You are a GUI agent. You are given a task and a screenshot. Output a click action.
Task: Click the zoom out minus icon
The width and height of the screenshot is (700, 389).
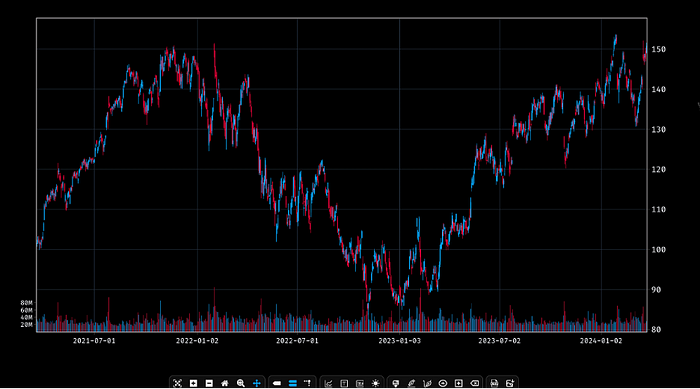tap(209, 383)
